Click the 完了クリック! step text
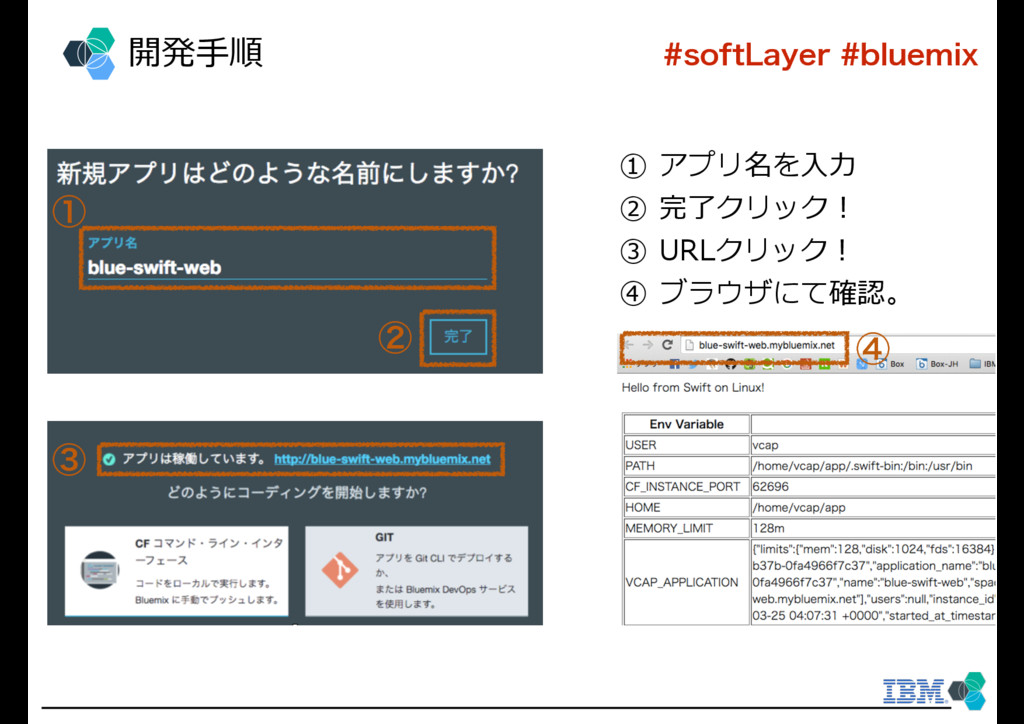The width and height of the screenshot is (1024, 724). [755, 208]
